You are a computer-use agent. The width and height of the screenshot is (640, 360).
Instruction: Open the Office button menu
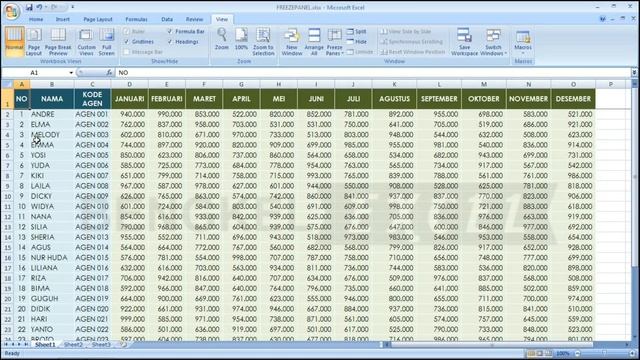pos(11,11)
